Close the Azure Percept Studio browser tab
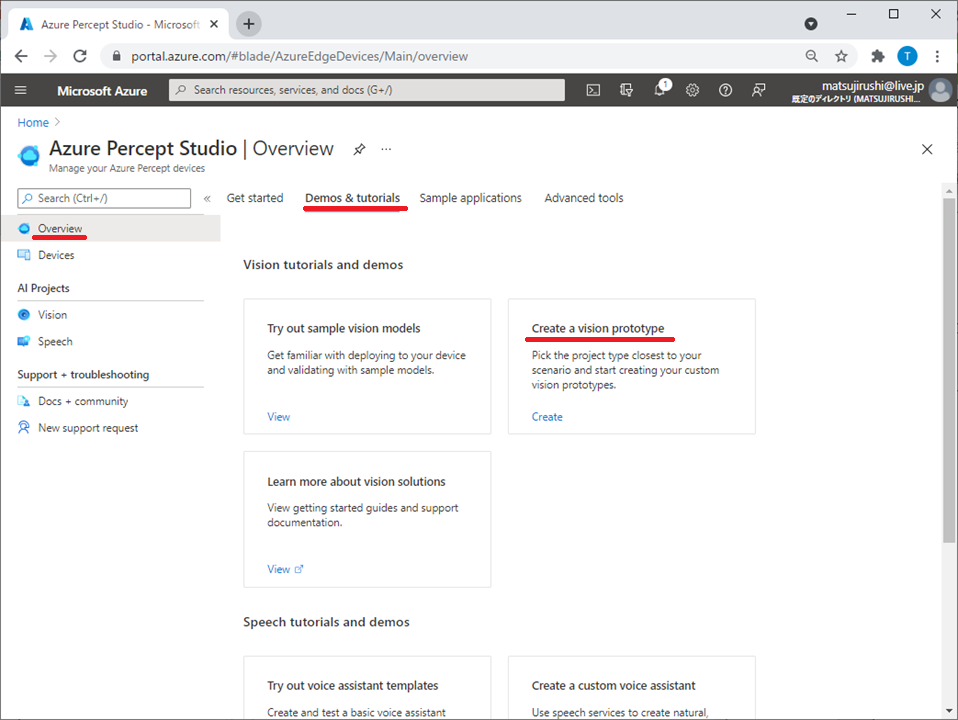The height and width of the screenshot is (720, 958). (x=214, y=24)
